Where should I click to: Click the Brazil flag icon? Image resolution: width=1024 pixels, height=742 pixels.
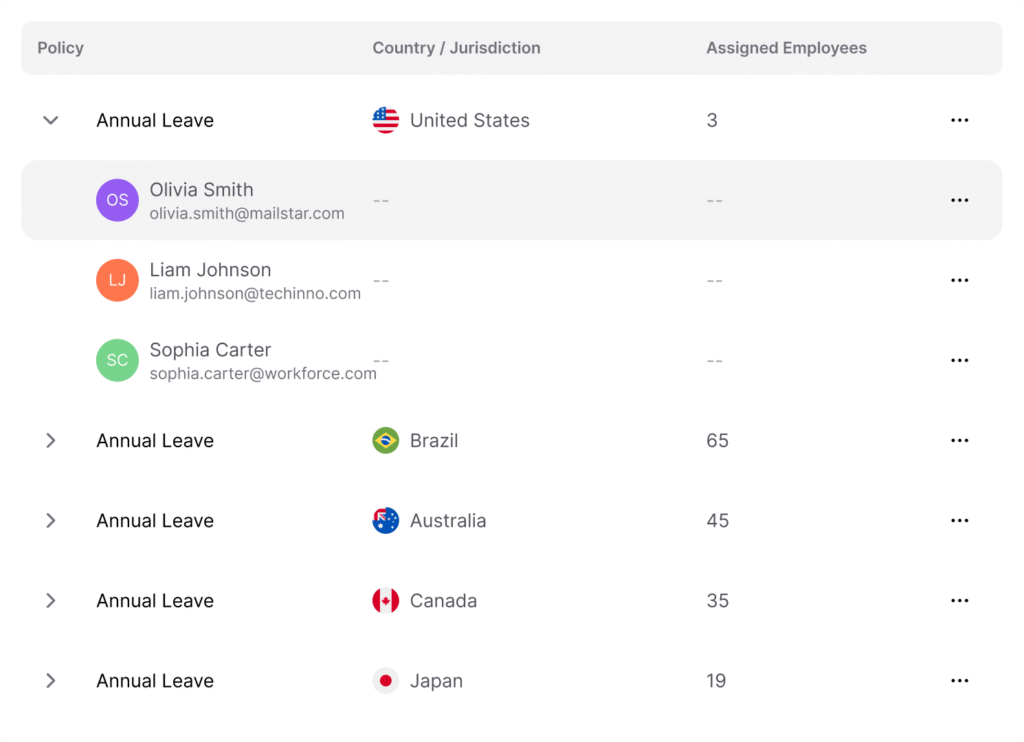coord(385,440)
